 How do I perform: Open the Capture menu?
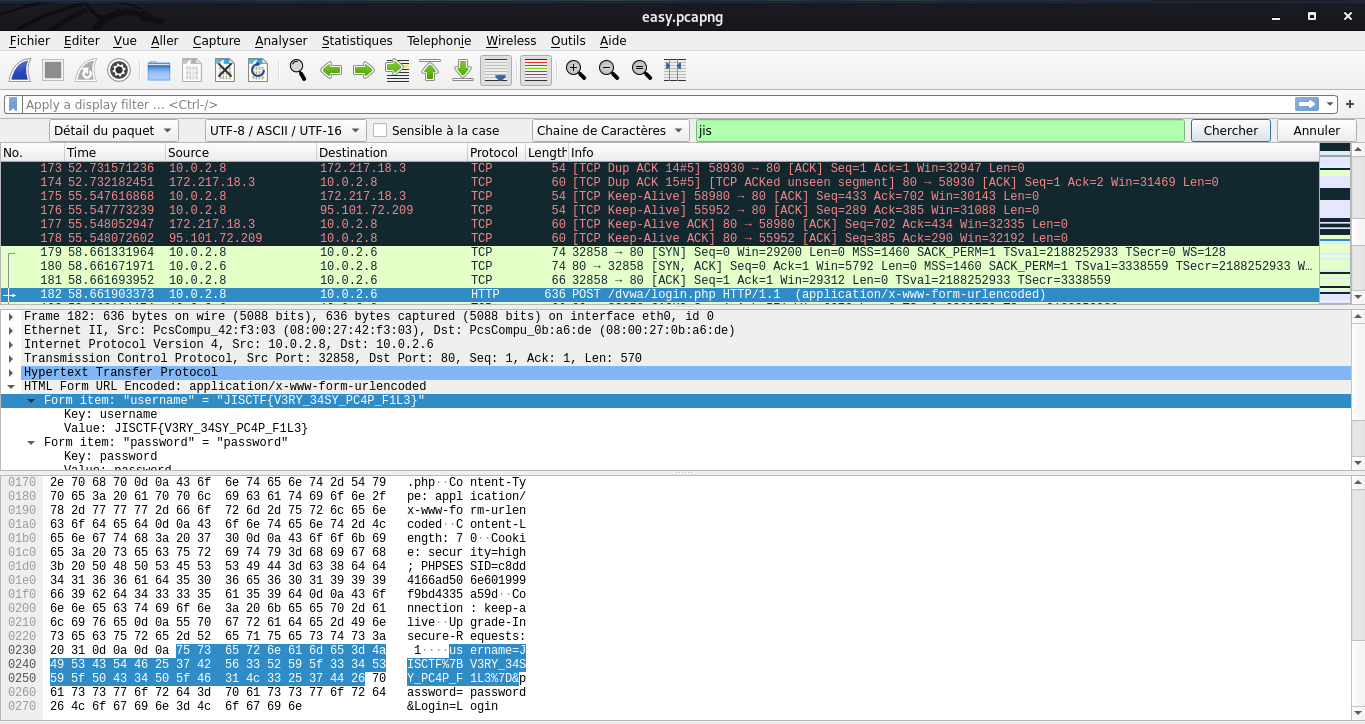coord(216,40)
